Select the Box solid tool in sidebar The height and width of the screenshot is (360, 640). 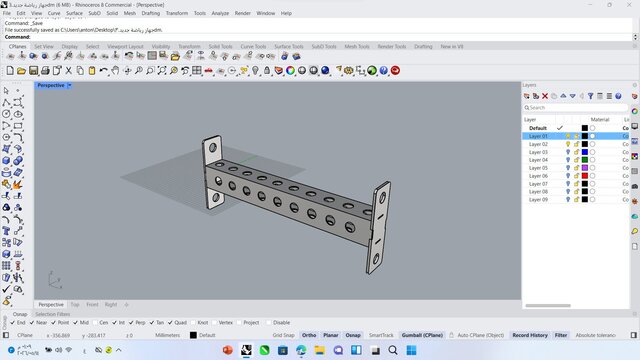6,161
